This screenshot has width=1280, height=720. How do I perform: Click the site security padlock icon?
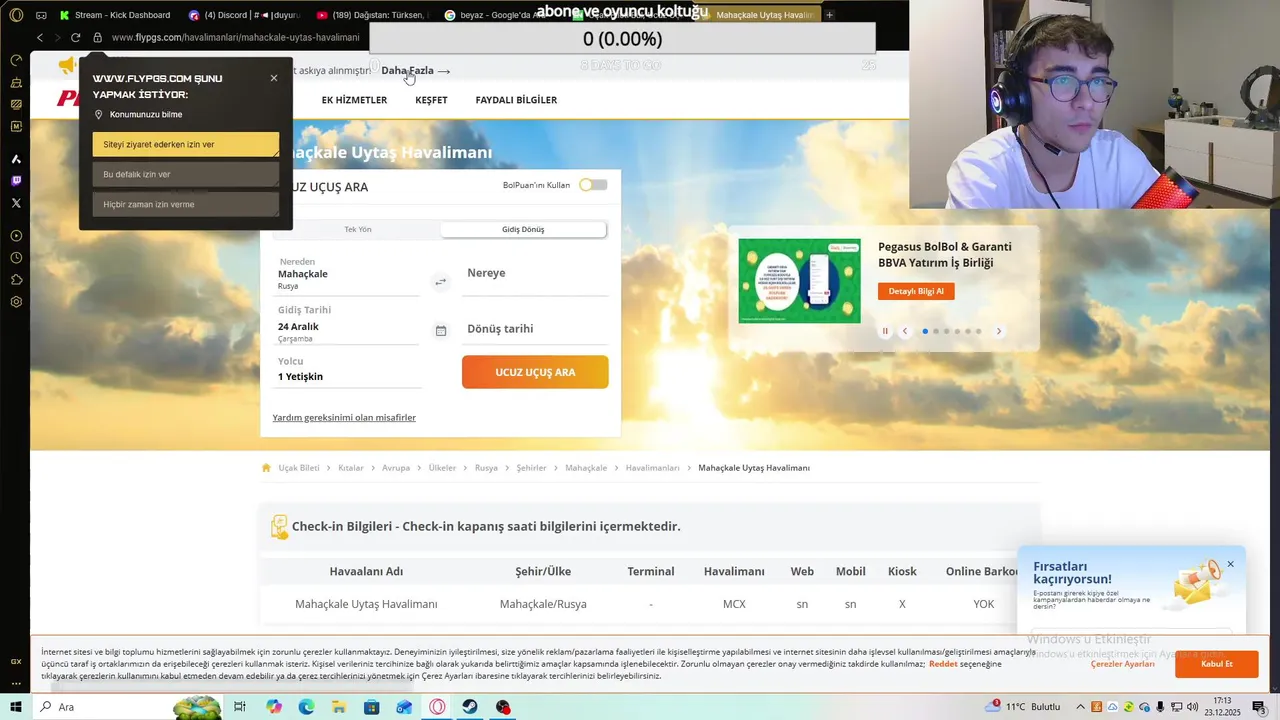97,37
